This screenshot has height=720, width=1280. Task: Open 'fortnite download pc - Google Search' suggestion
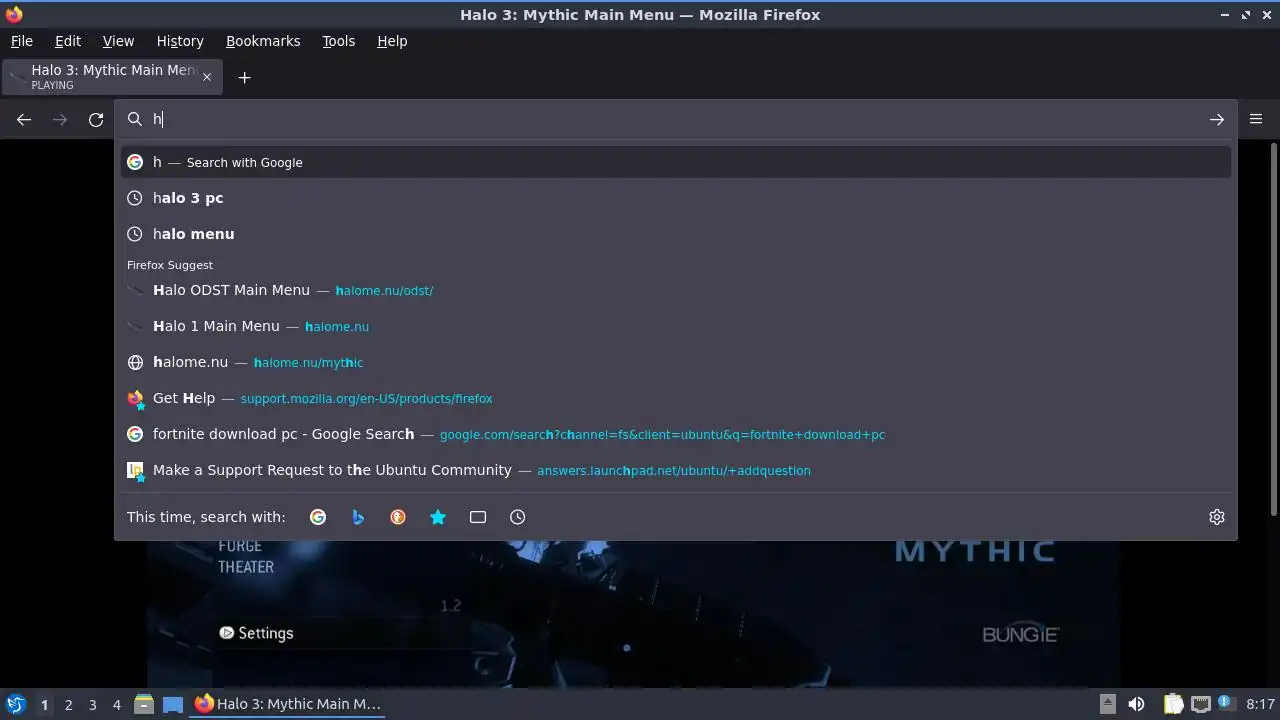click(x=675, y=434)
